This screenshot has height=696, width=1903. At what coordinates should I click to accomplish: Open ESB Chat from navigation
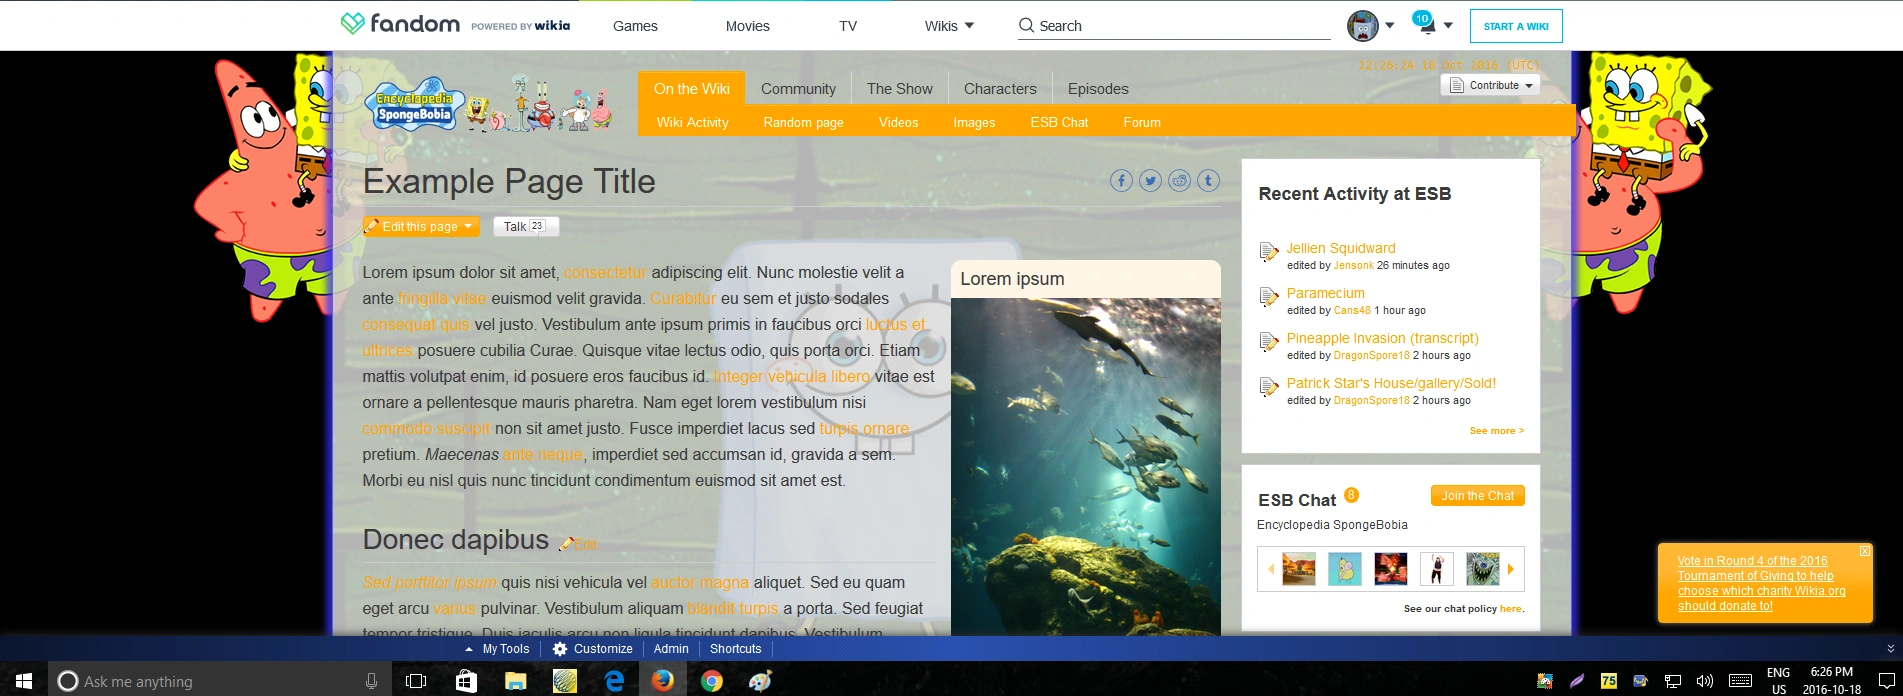[x=1059, y=122]
